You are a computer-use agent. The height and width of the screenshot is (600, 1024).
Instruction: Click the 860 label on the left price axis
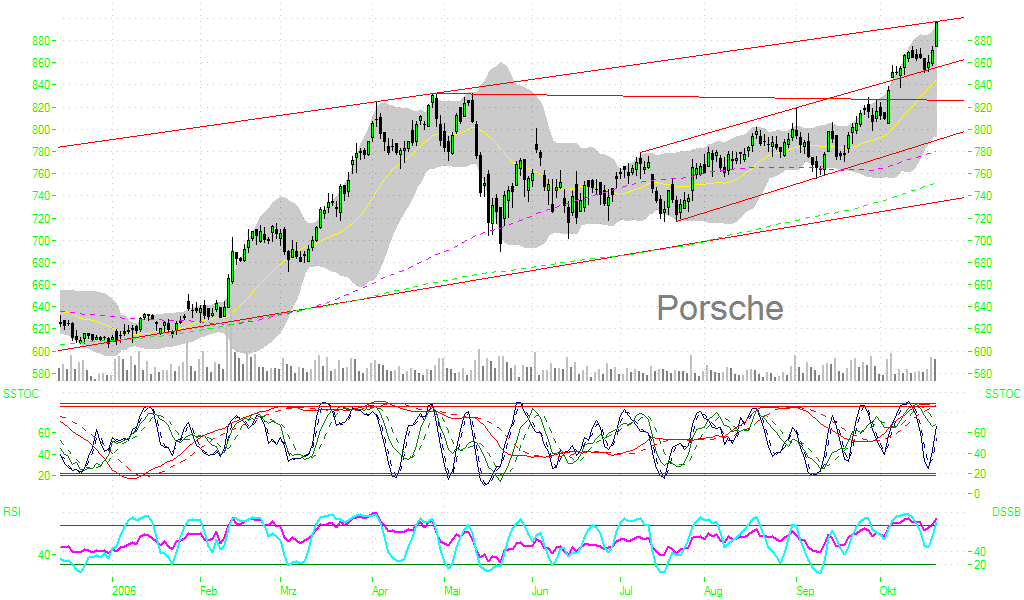(40, 63)
